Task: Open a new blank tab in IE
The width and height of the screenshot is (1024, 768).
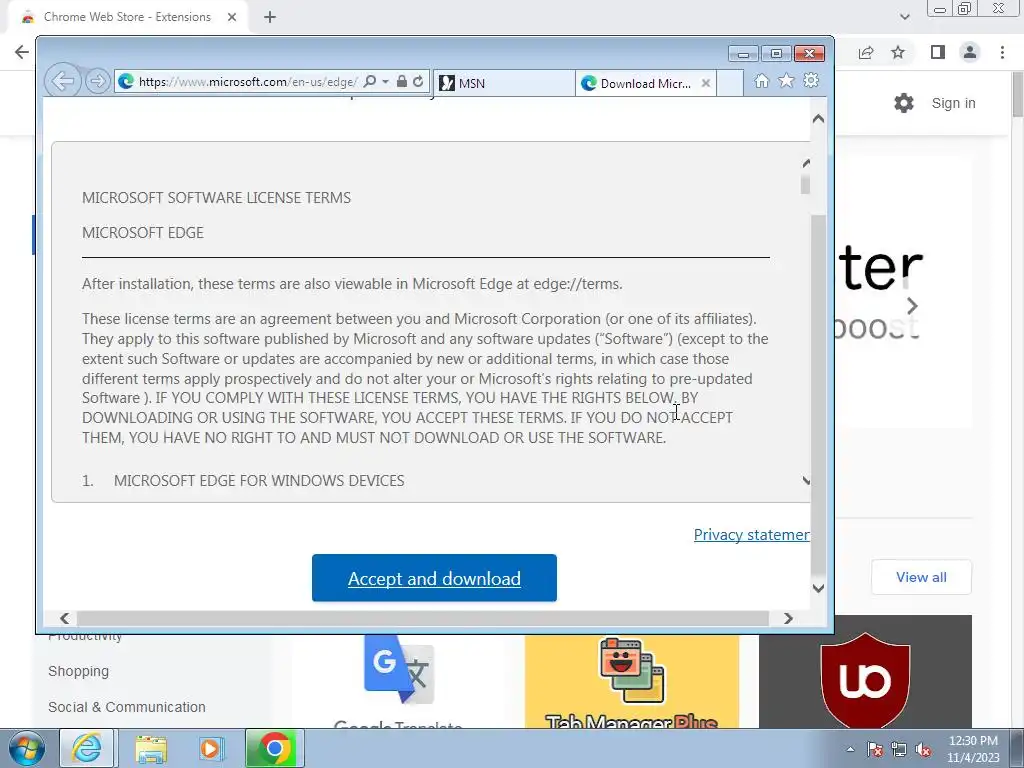Action: 730,83
